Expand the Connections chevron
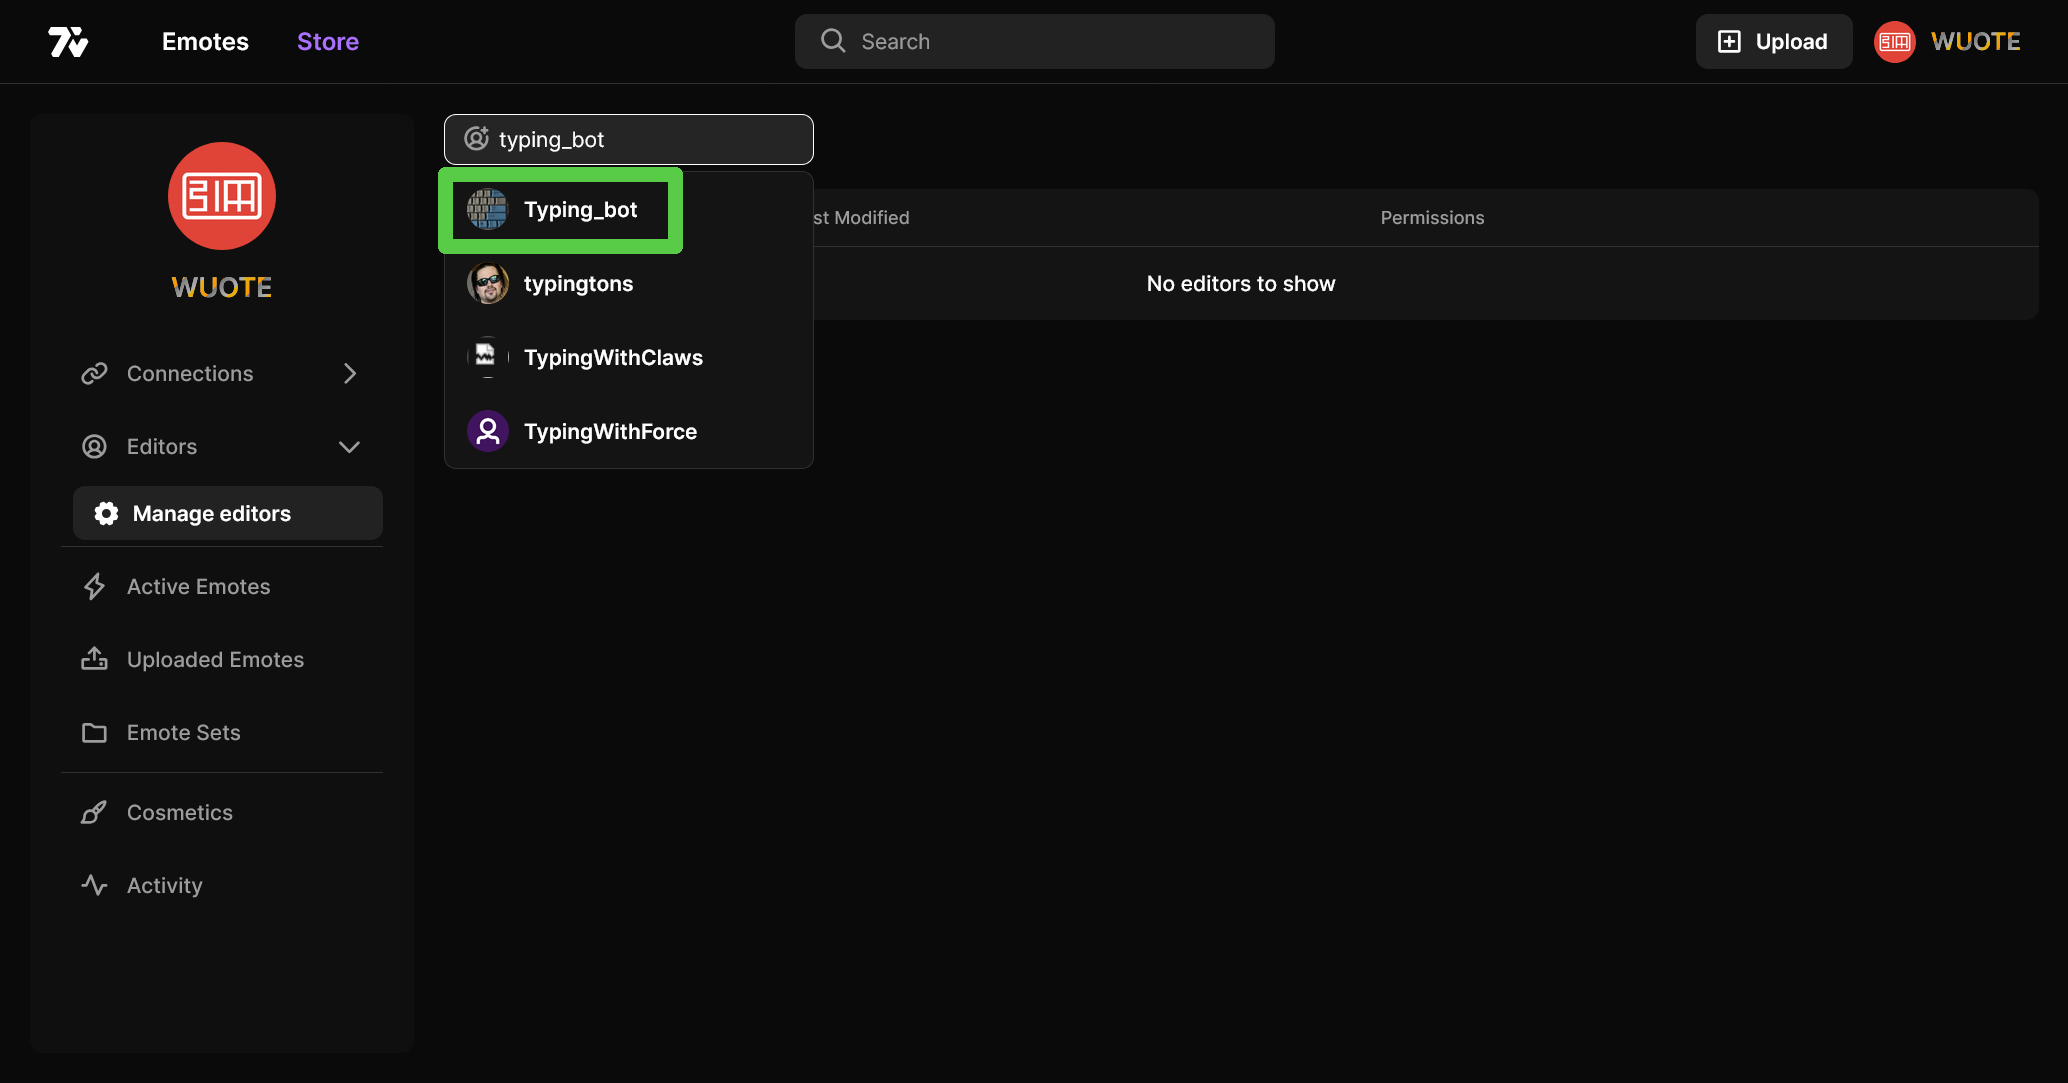Image resolution: width=2068 pixels, height=1083 pixels. pyautogui.click(x=350, y=374)
